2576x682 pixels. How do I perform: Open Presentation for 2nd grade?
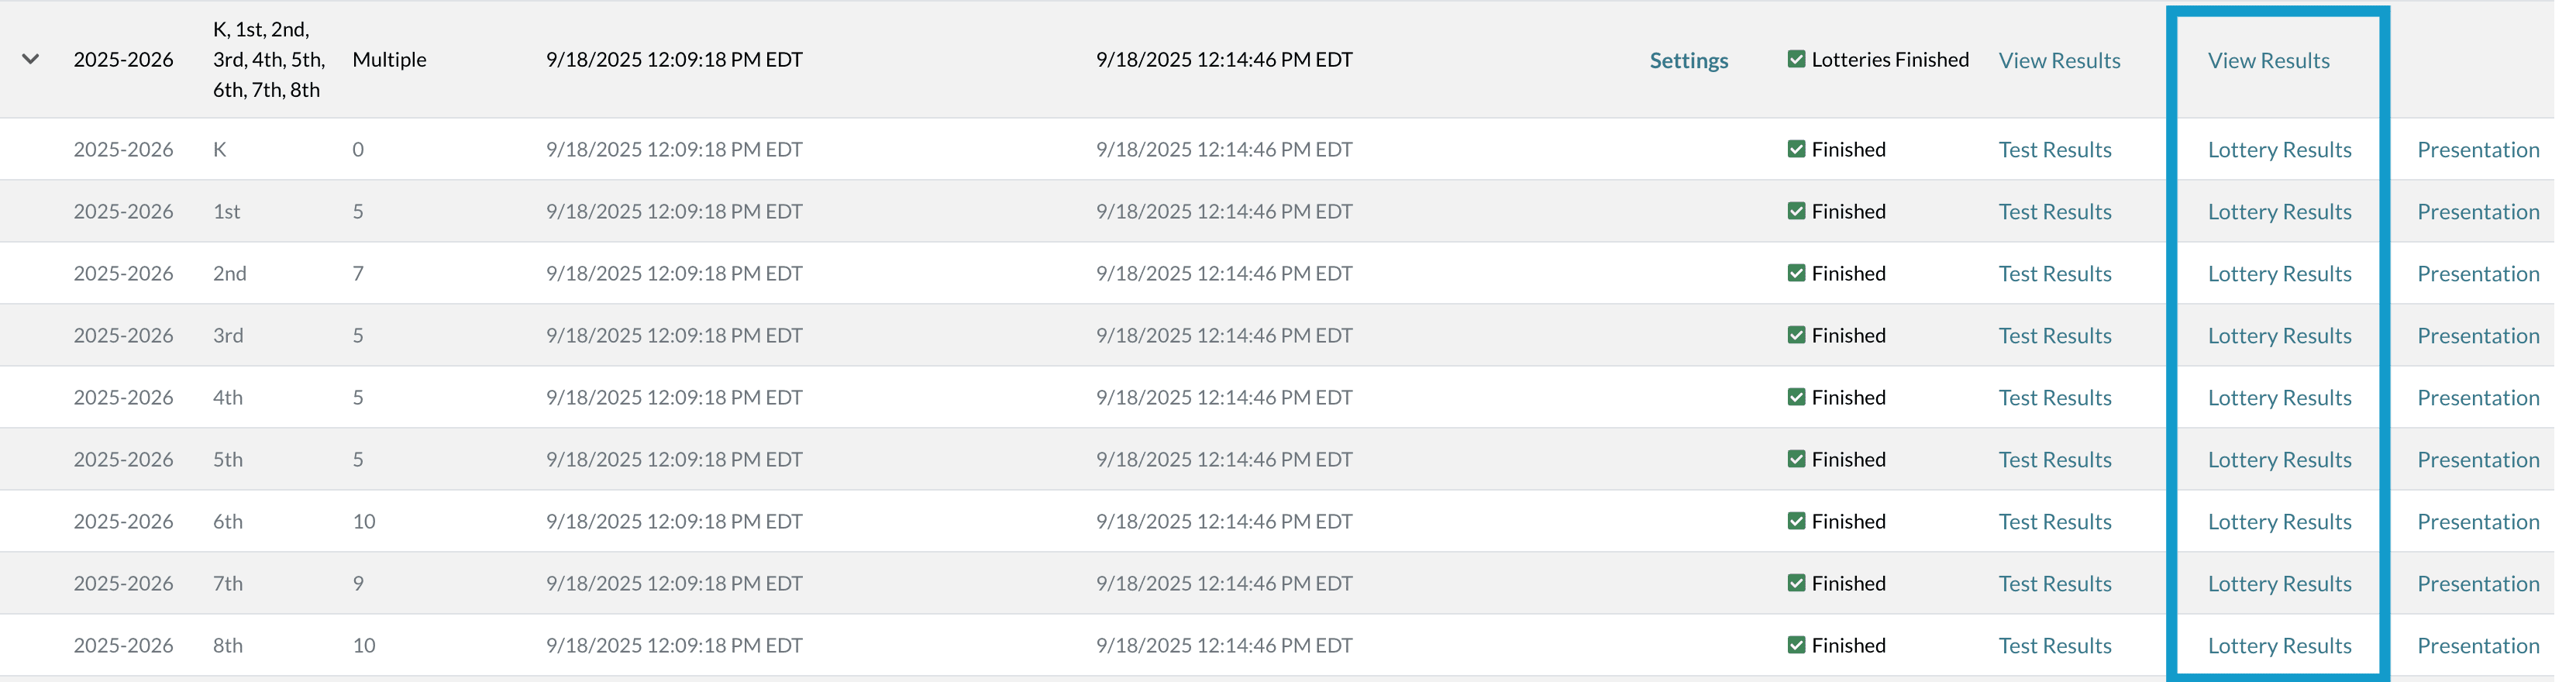(2477, 273)
